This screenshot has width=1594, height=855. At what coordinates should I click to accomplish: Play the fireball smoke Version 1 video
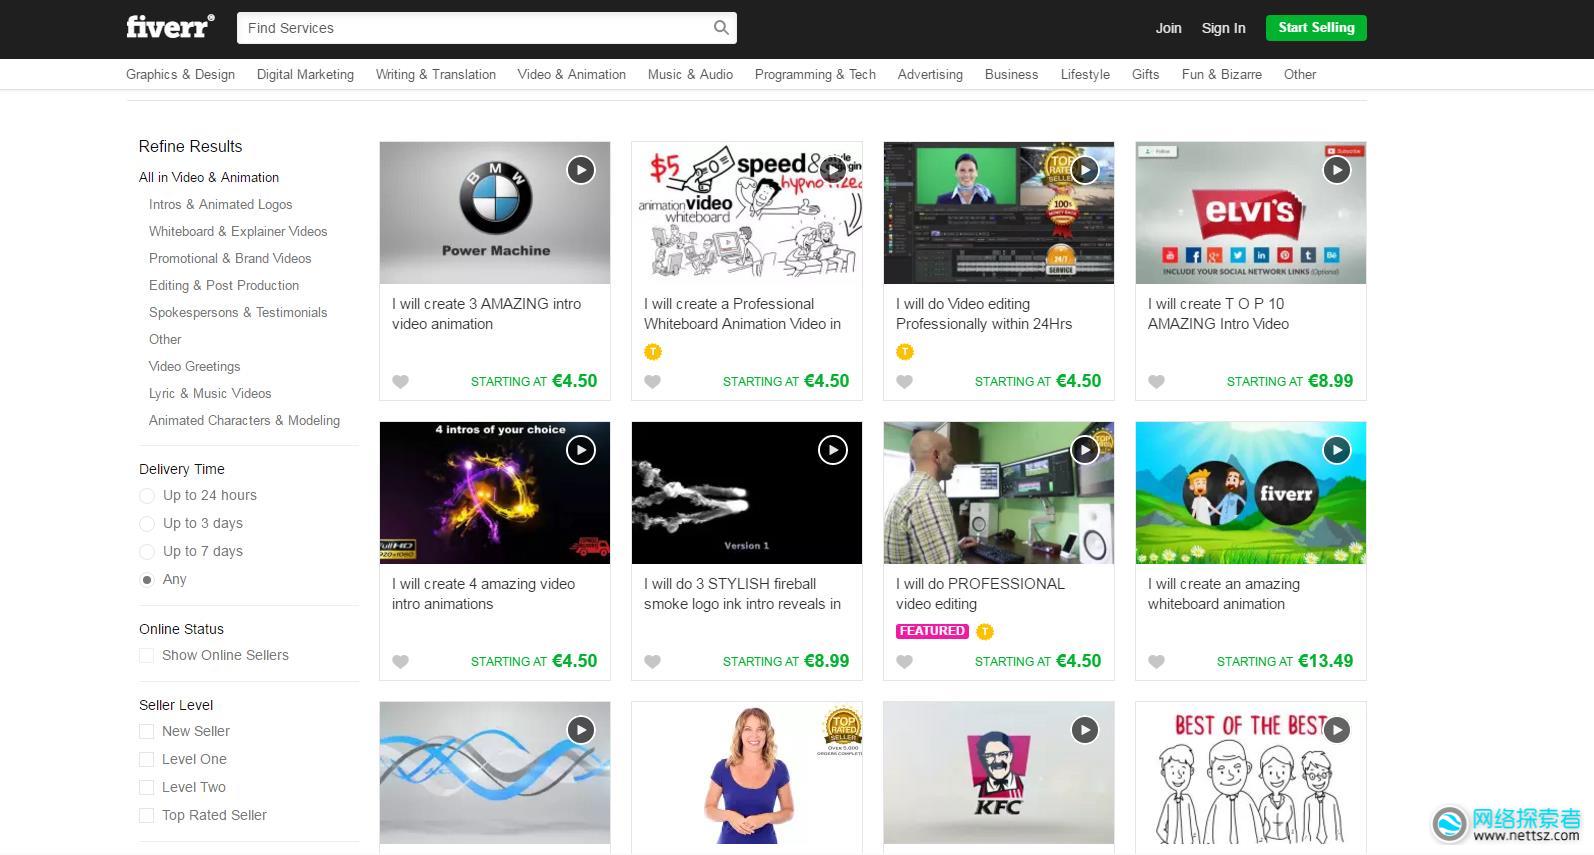[x=833, y=450]
